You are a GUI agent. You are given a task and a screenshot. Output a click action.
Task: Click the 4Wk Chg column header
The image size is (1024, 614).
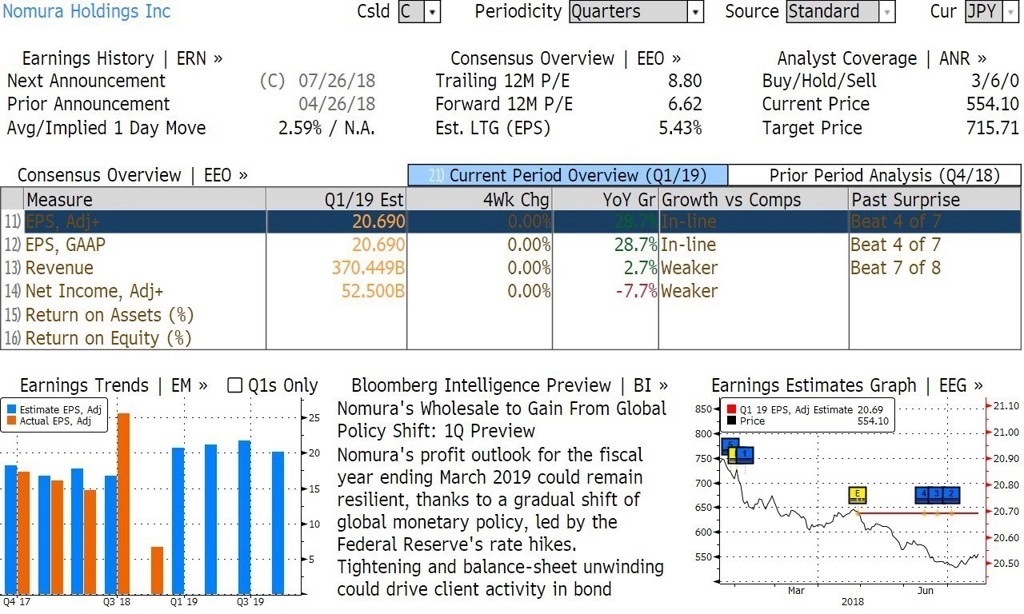click(479, 199)
